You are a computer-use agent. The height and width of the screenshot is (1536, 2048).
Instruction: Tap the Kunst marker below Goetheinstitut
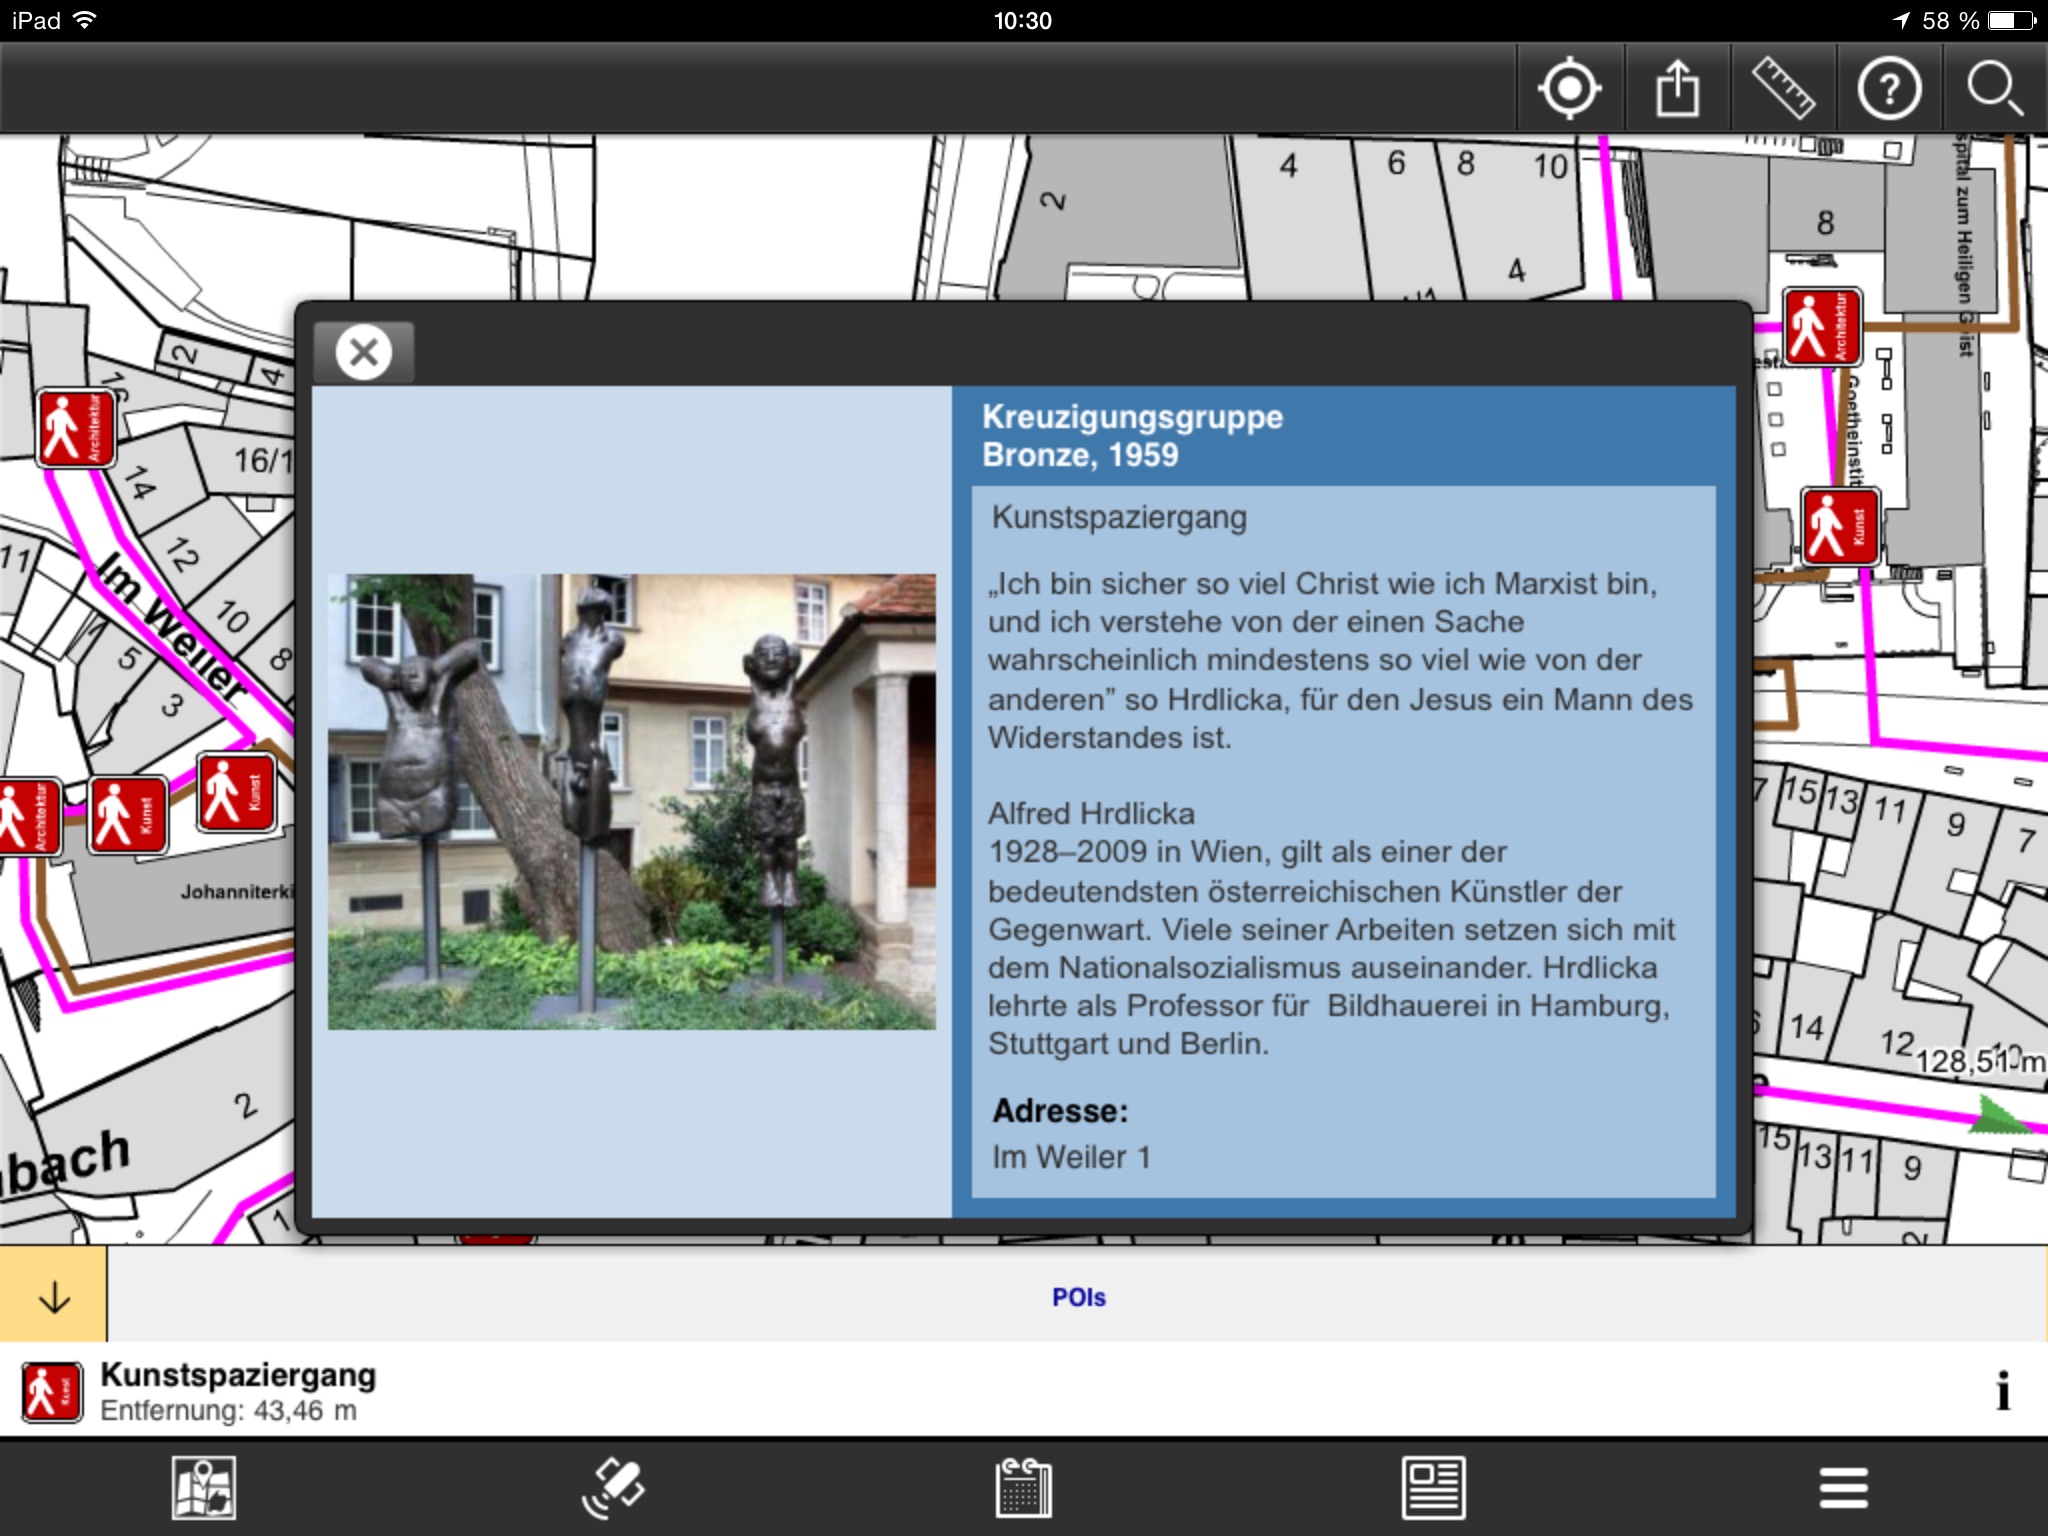click(1840, 526)
